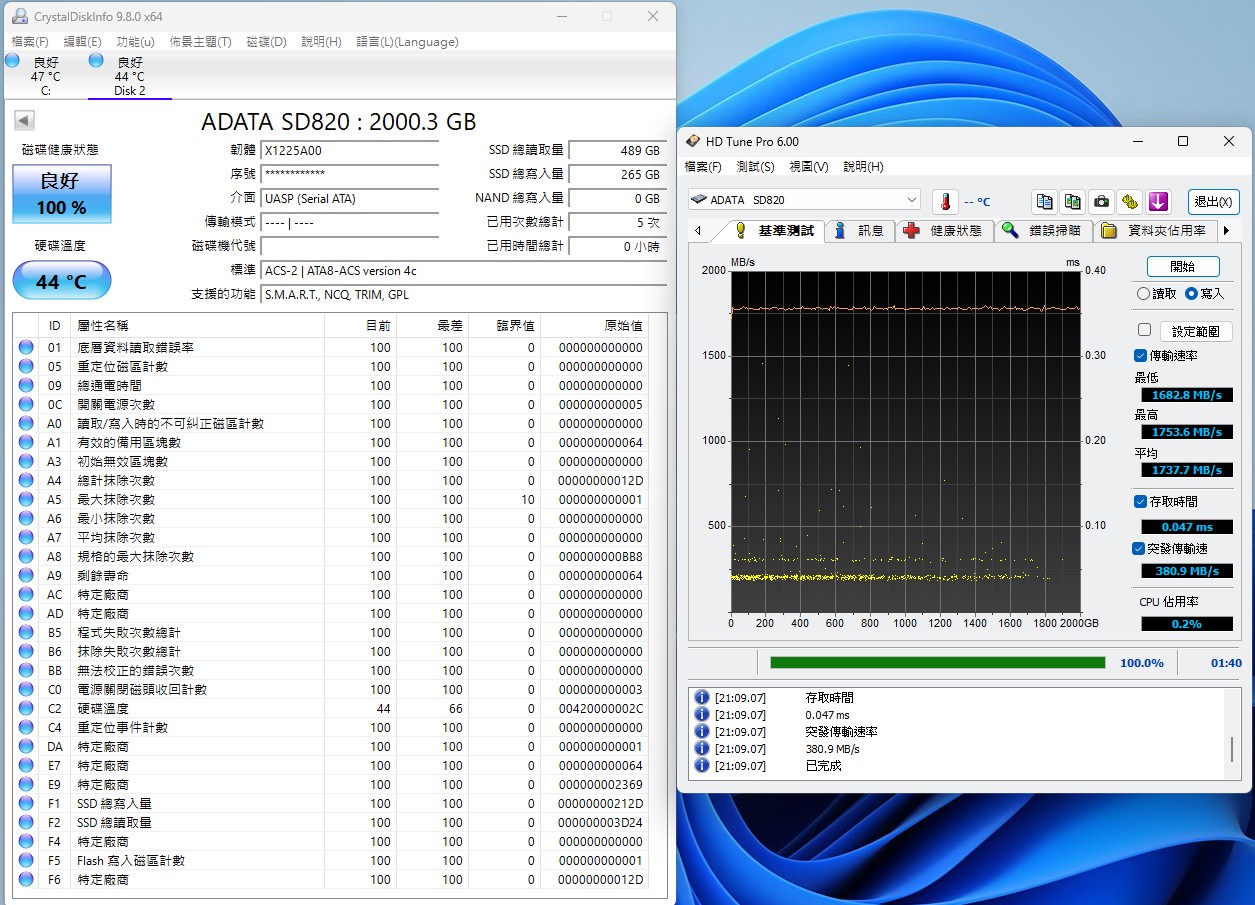This screenshot has height=905, width=1255.
Task: Click info icon of 存取時間 log entry
Action: [x=702, y=698]
